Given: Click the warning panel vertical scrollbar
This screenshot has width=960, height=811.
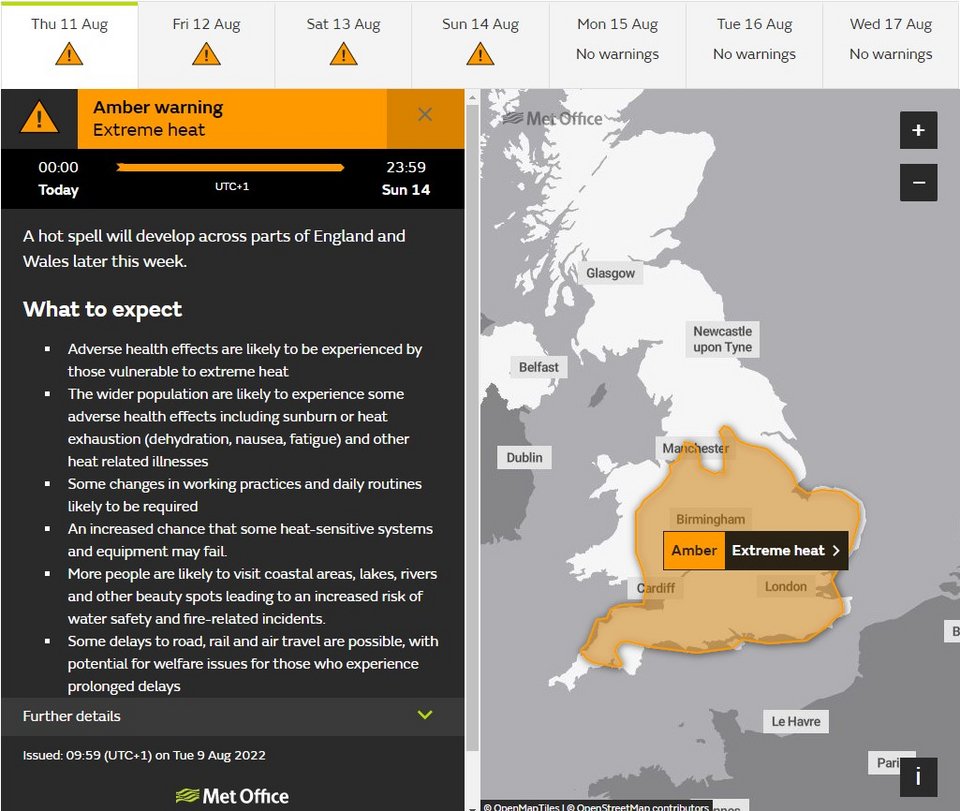Looking at the screenshot, I should click(472, 400).
